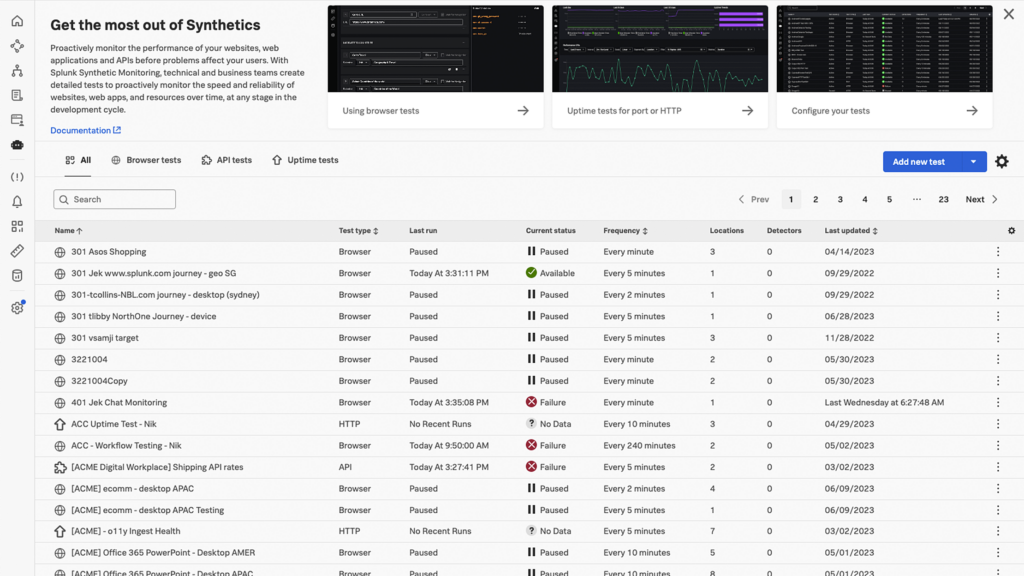Open table column settings gear in header
The image size is (1024, 576).
click(1011, 231)
